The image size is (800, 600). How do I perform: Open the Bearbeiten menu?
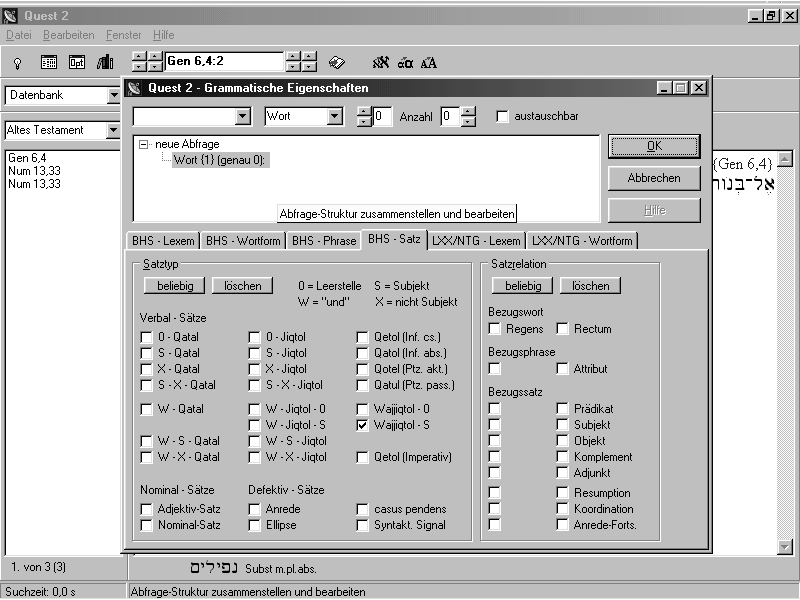(x=68, y=35)
